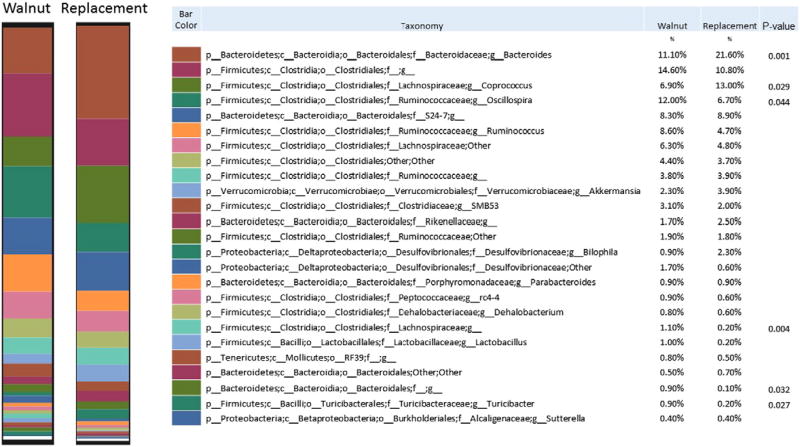Image resolution: width=800 pixels, height=447 pixels.
Task: Select the large olive-green segment in Replacement bar
Action: [x=103, y=194]
